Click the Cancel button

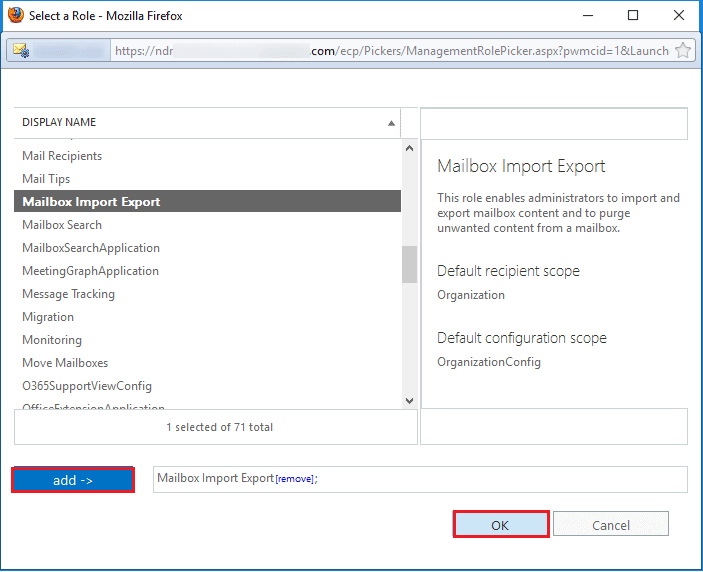pos(611,524)
